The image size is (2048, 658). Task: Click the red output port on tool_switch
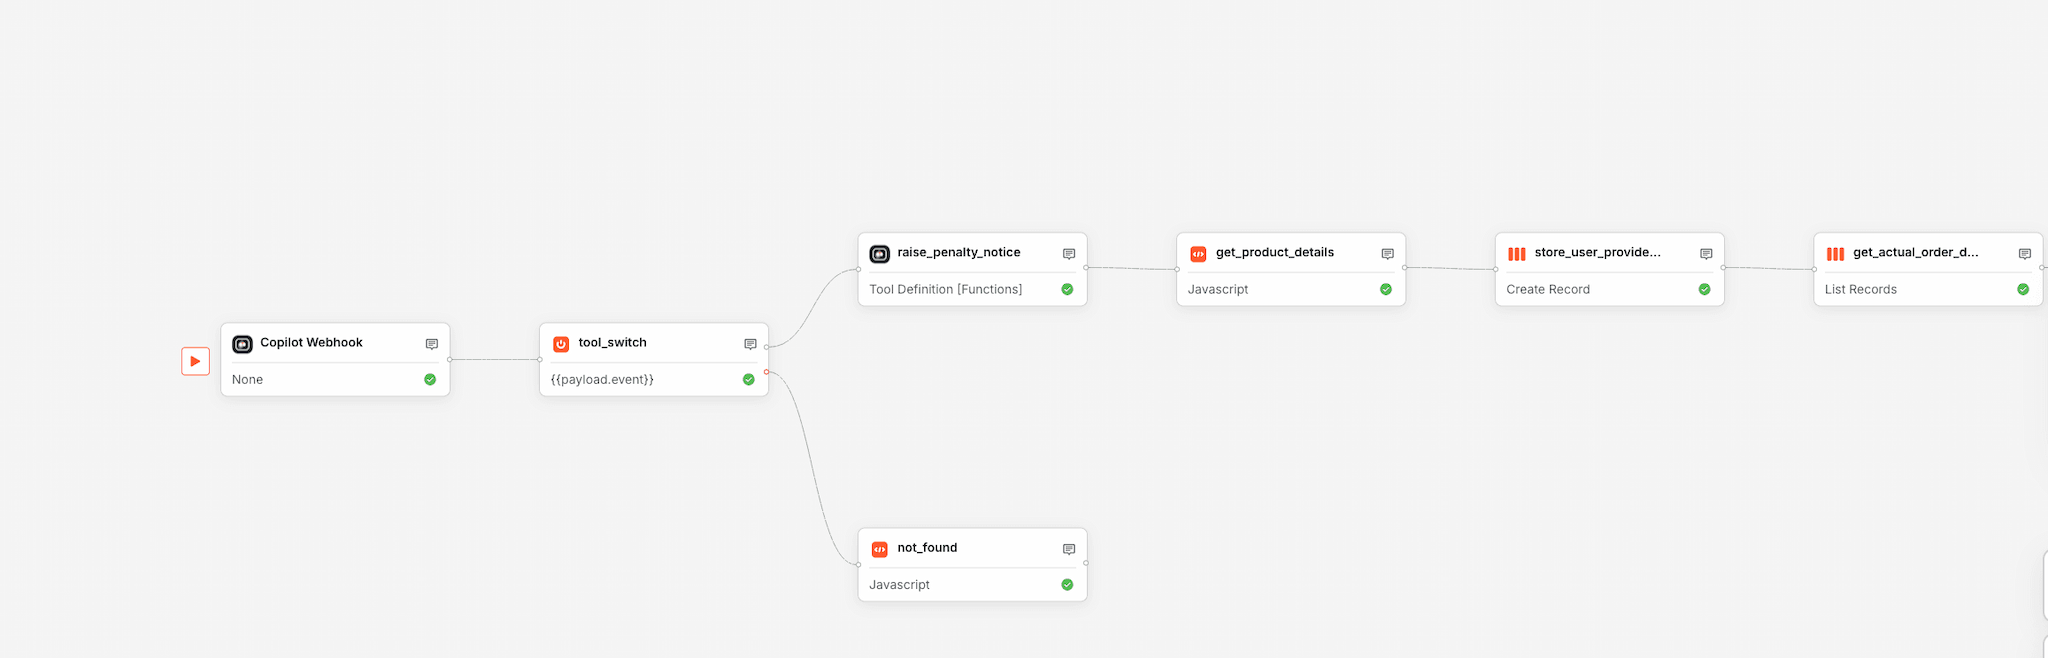click(x=767, y=372)
